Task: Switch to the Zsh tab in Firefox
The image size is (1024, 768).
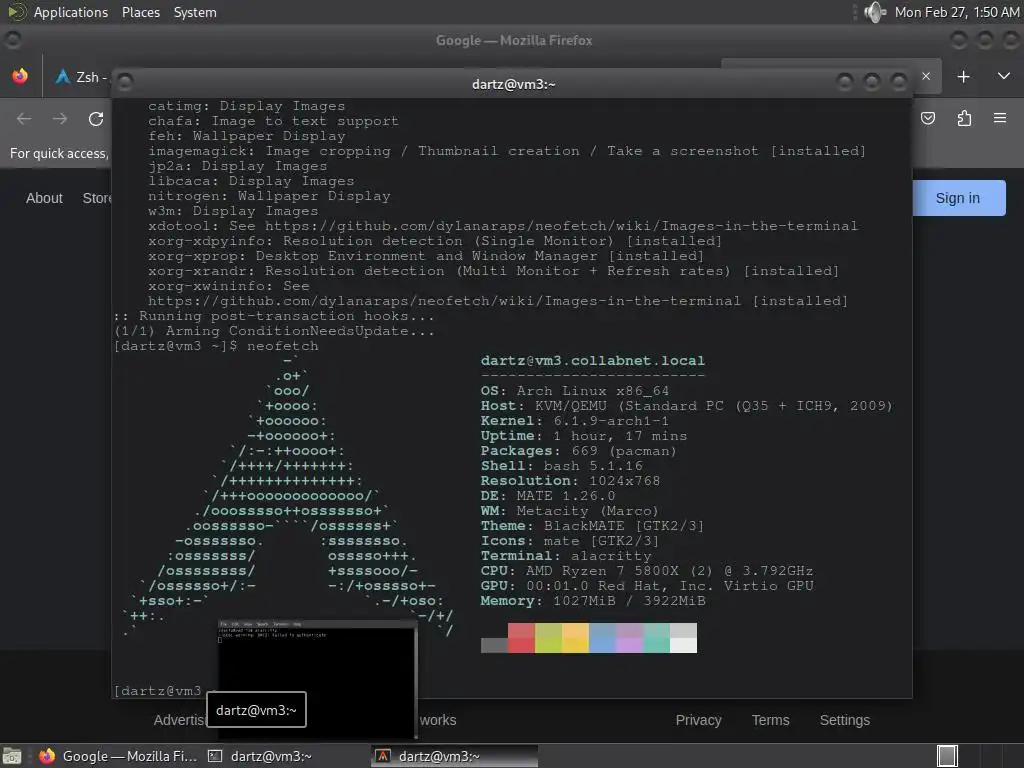Action: (82, 77)
